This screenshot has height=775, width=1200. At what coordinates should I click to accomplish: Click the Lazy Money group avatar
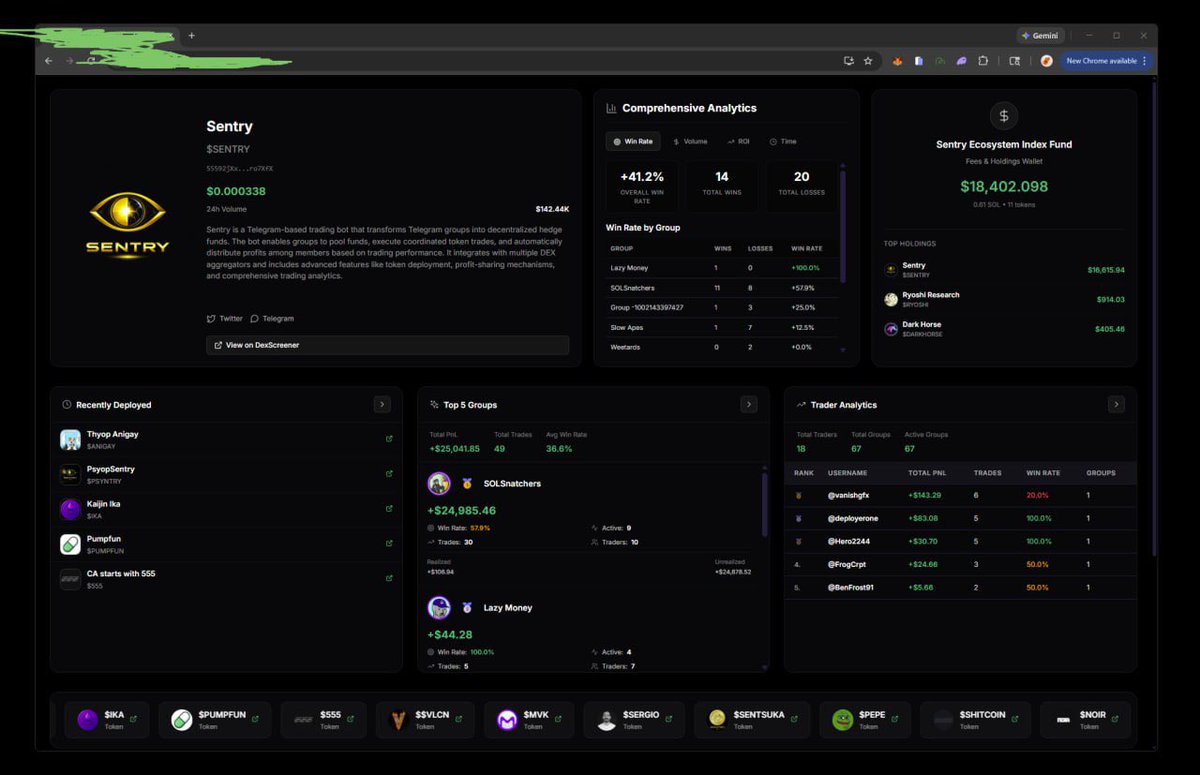pos(439,608)
